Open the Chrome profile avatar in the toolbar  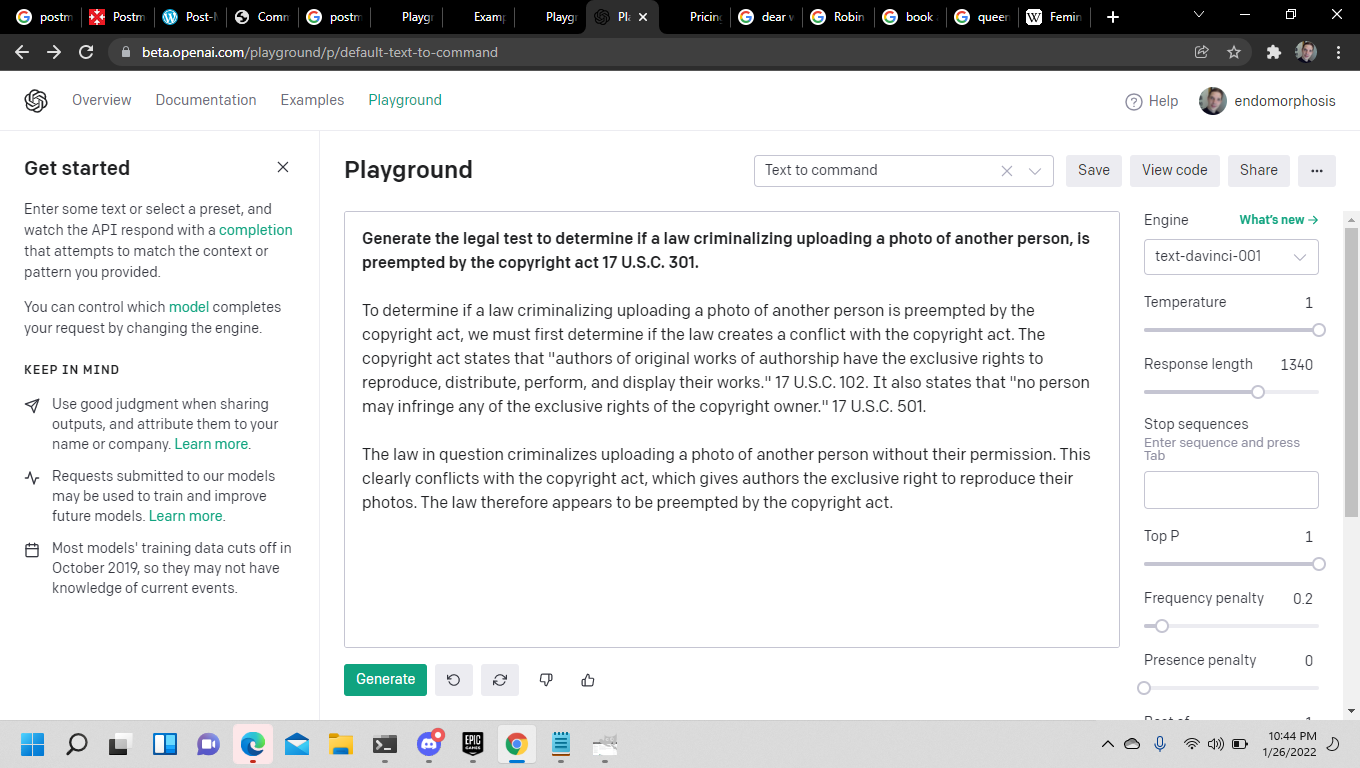click(x=1306, y=52)
